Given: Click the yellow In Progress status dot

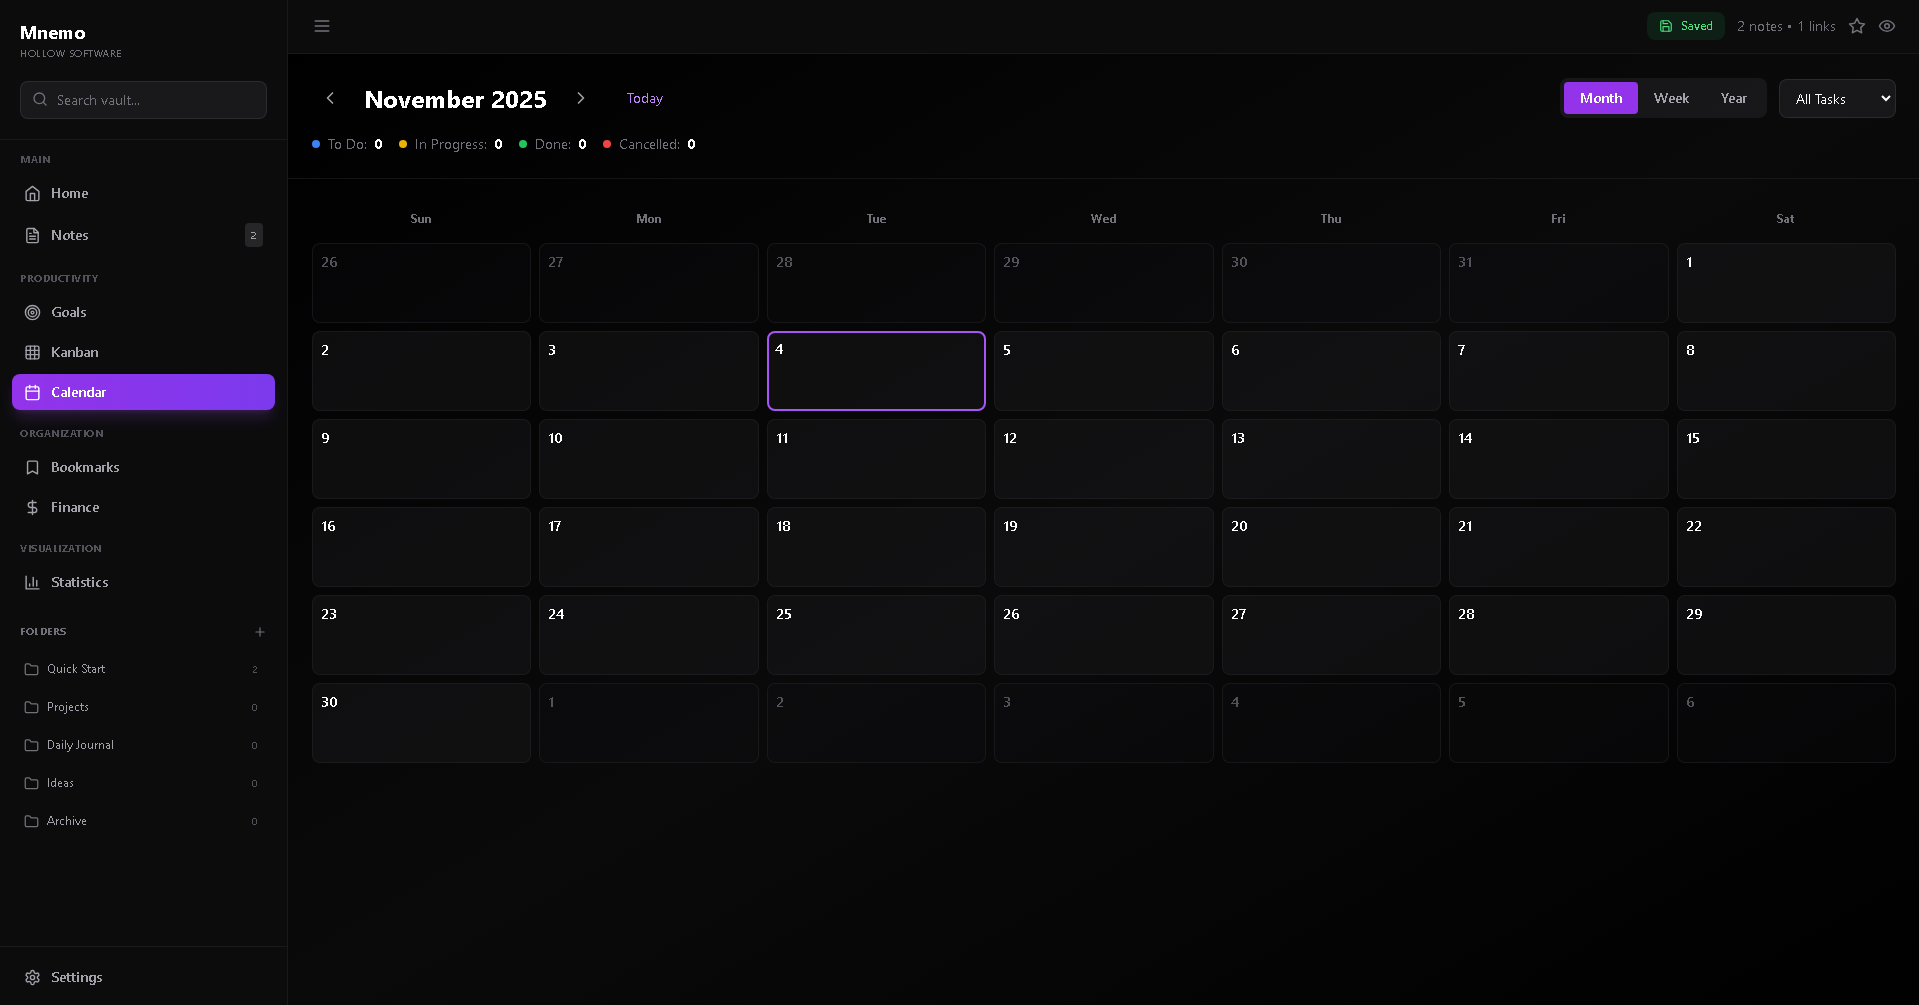Looking at the screenshot, I should pyautogui.click(x=403, y=144).
